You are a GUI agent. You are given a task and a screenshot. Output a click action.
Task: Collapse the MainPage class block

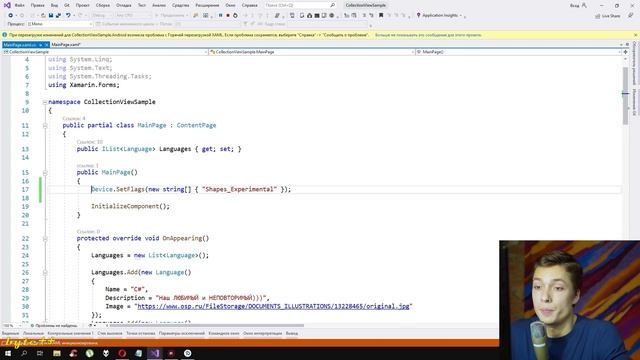click(45, 125)
